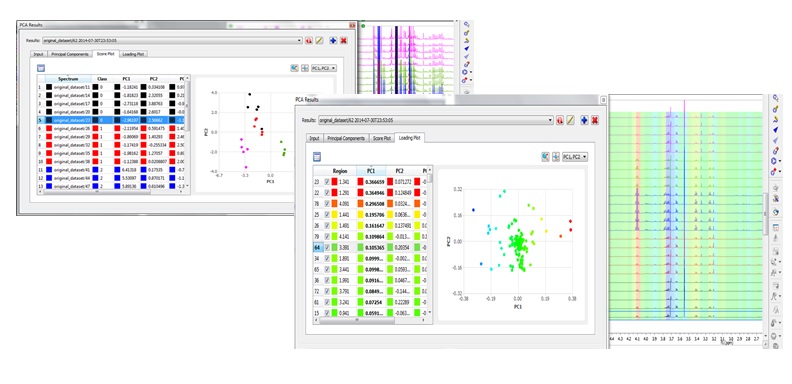Open the PC1,PC2 dropdown in the Loading Plot window
Viewport: 792px width, 384px height.
575,157
